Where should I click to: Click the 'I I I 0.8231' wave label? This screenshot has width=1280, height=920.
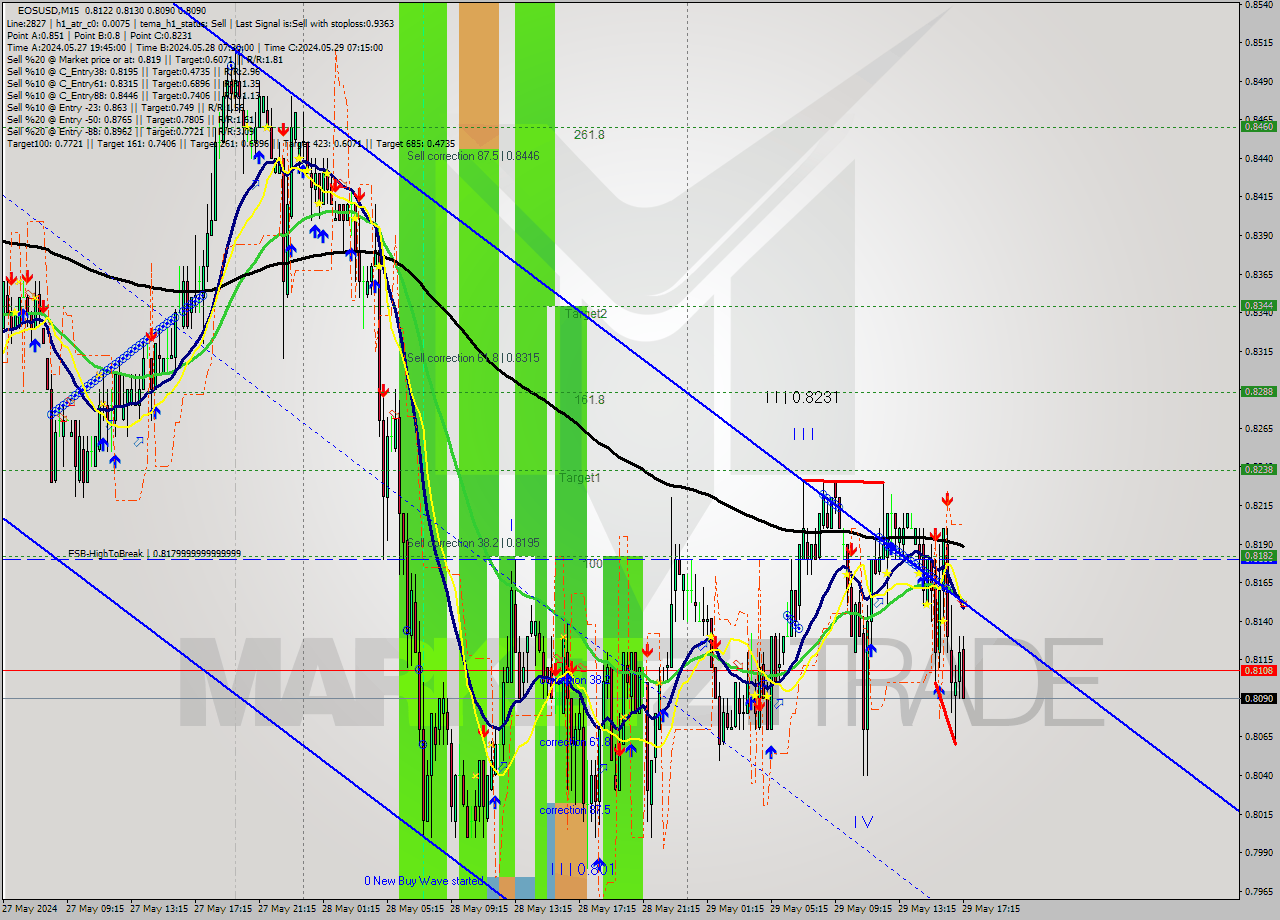(801, 397)
